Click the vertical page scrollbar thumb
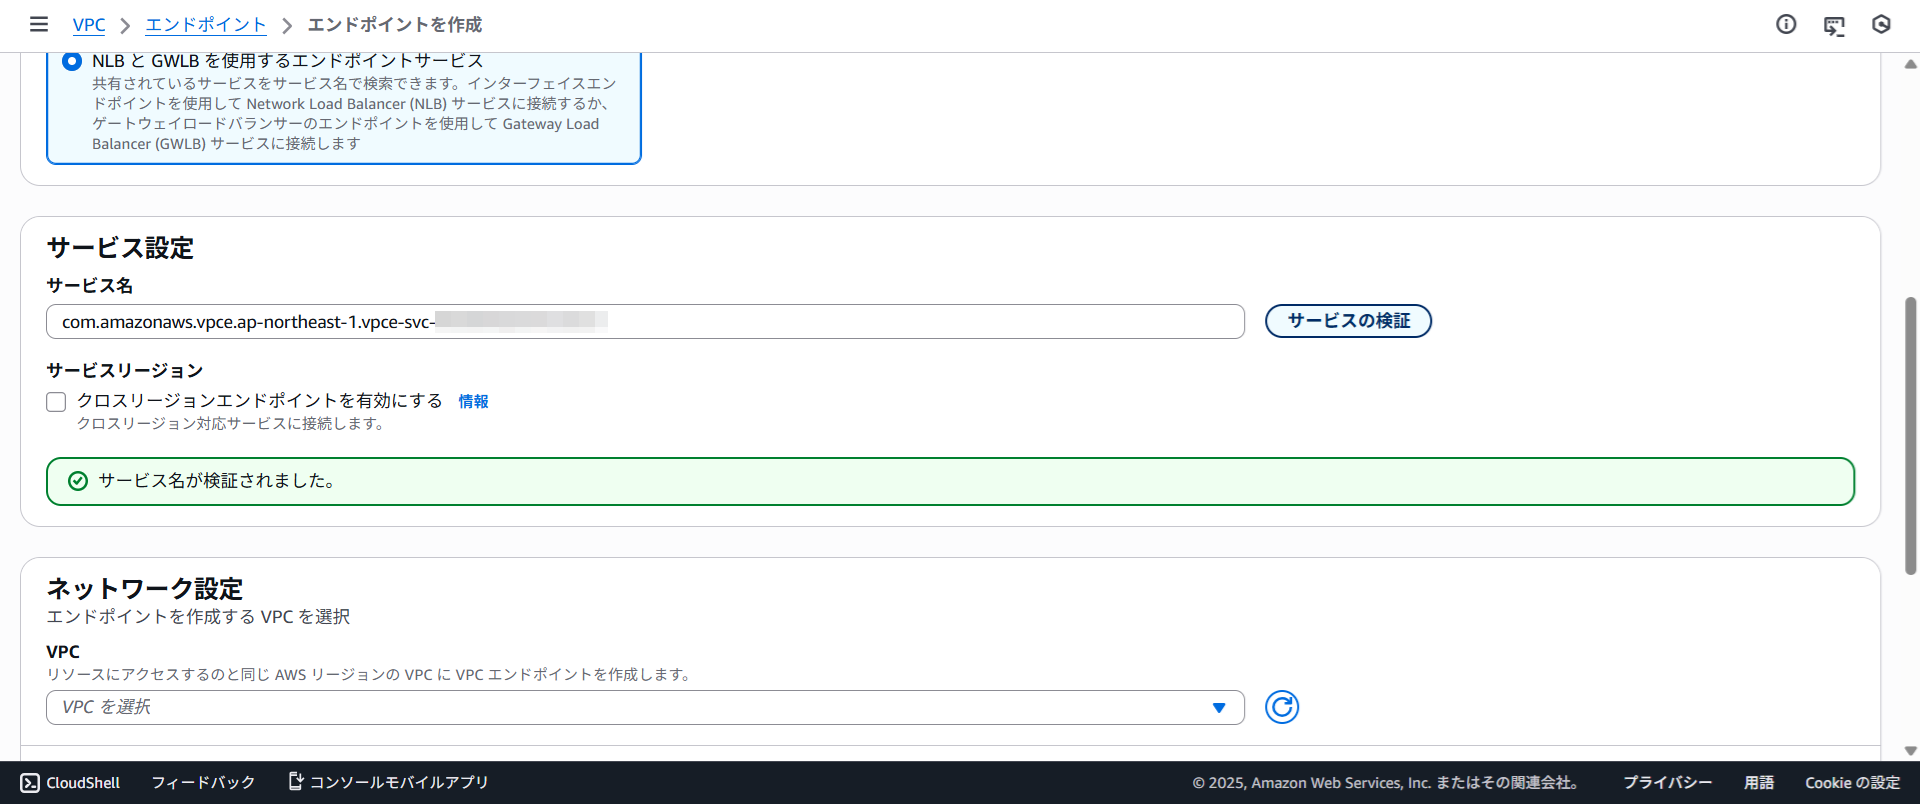 click(1910, 435)
